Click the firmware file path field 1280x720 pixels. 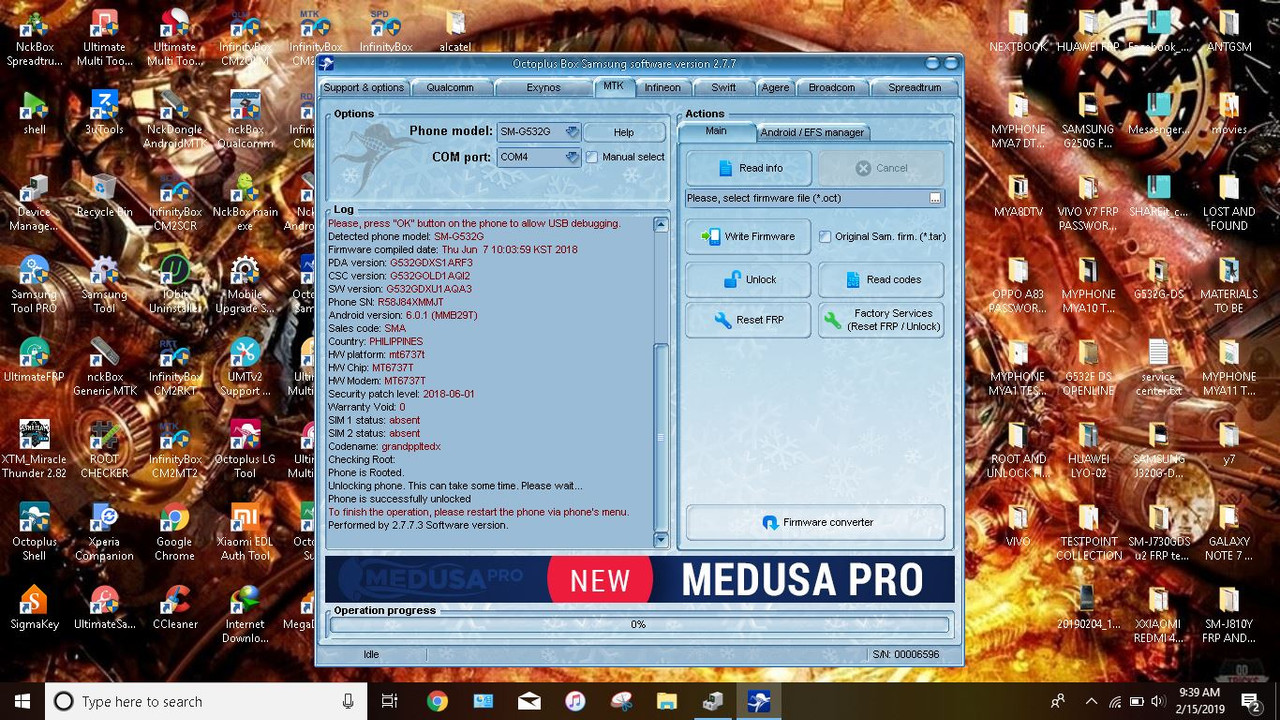click(807, 198)
